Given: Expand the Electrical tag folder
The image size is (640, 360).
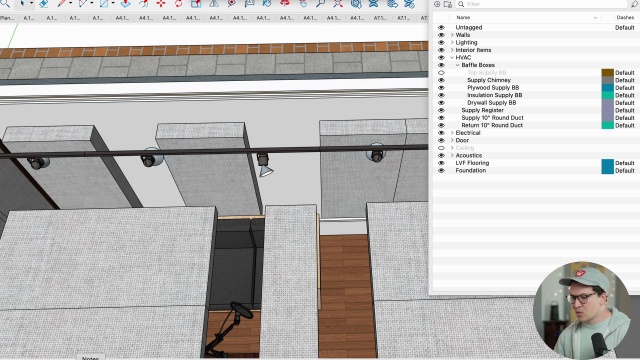Looking at the screenshot, I should 452,133.
